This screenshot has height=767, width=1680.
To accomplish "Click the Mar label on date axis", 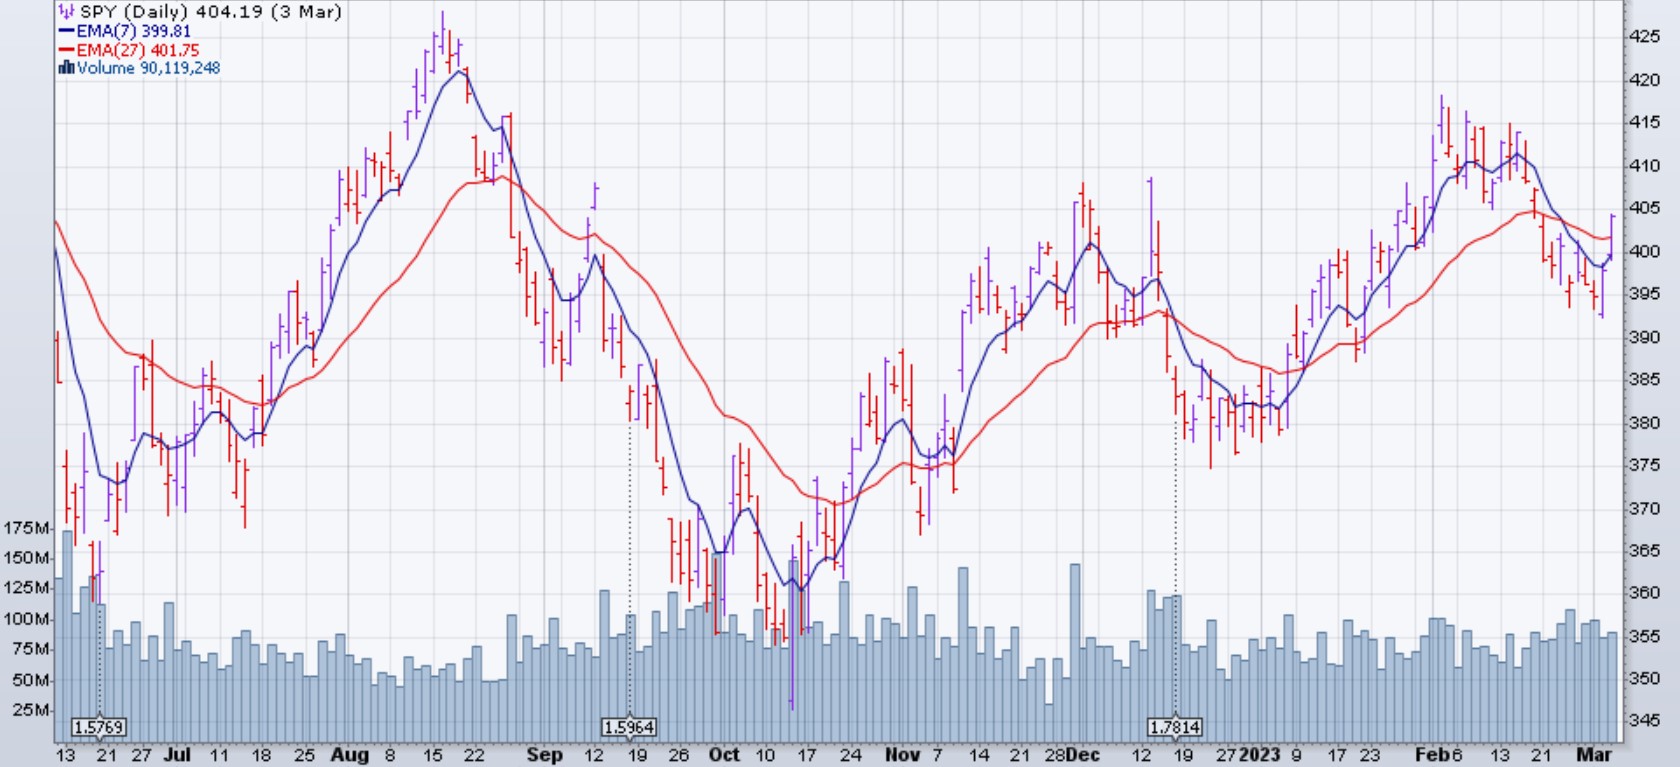I will (1594, 755).
